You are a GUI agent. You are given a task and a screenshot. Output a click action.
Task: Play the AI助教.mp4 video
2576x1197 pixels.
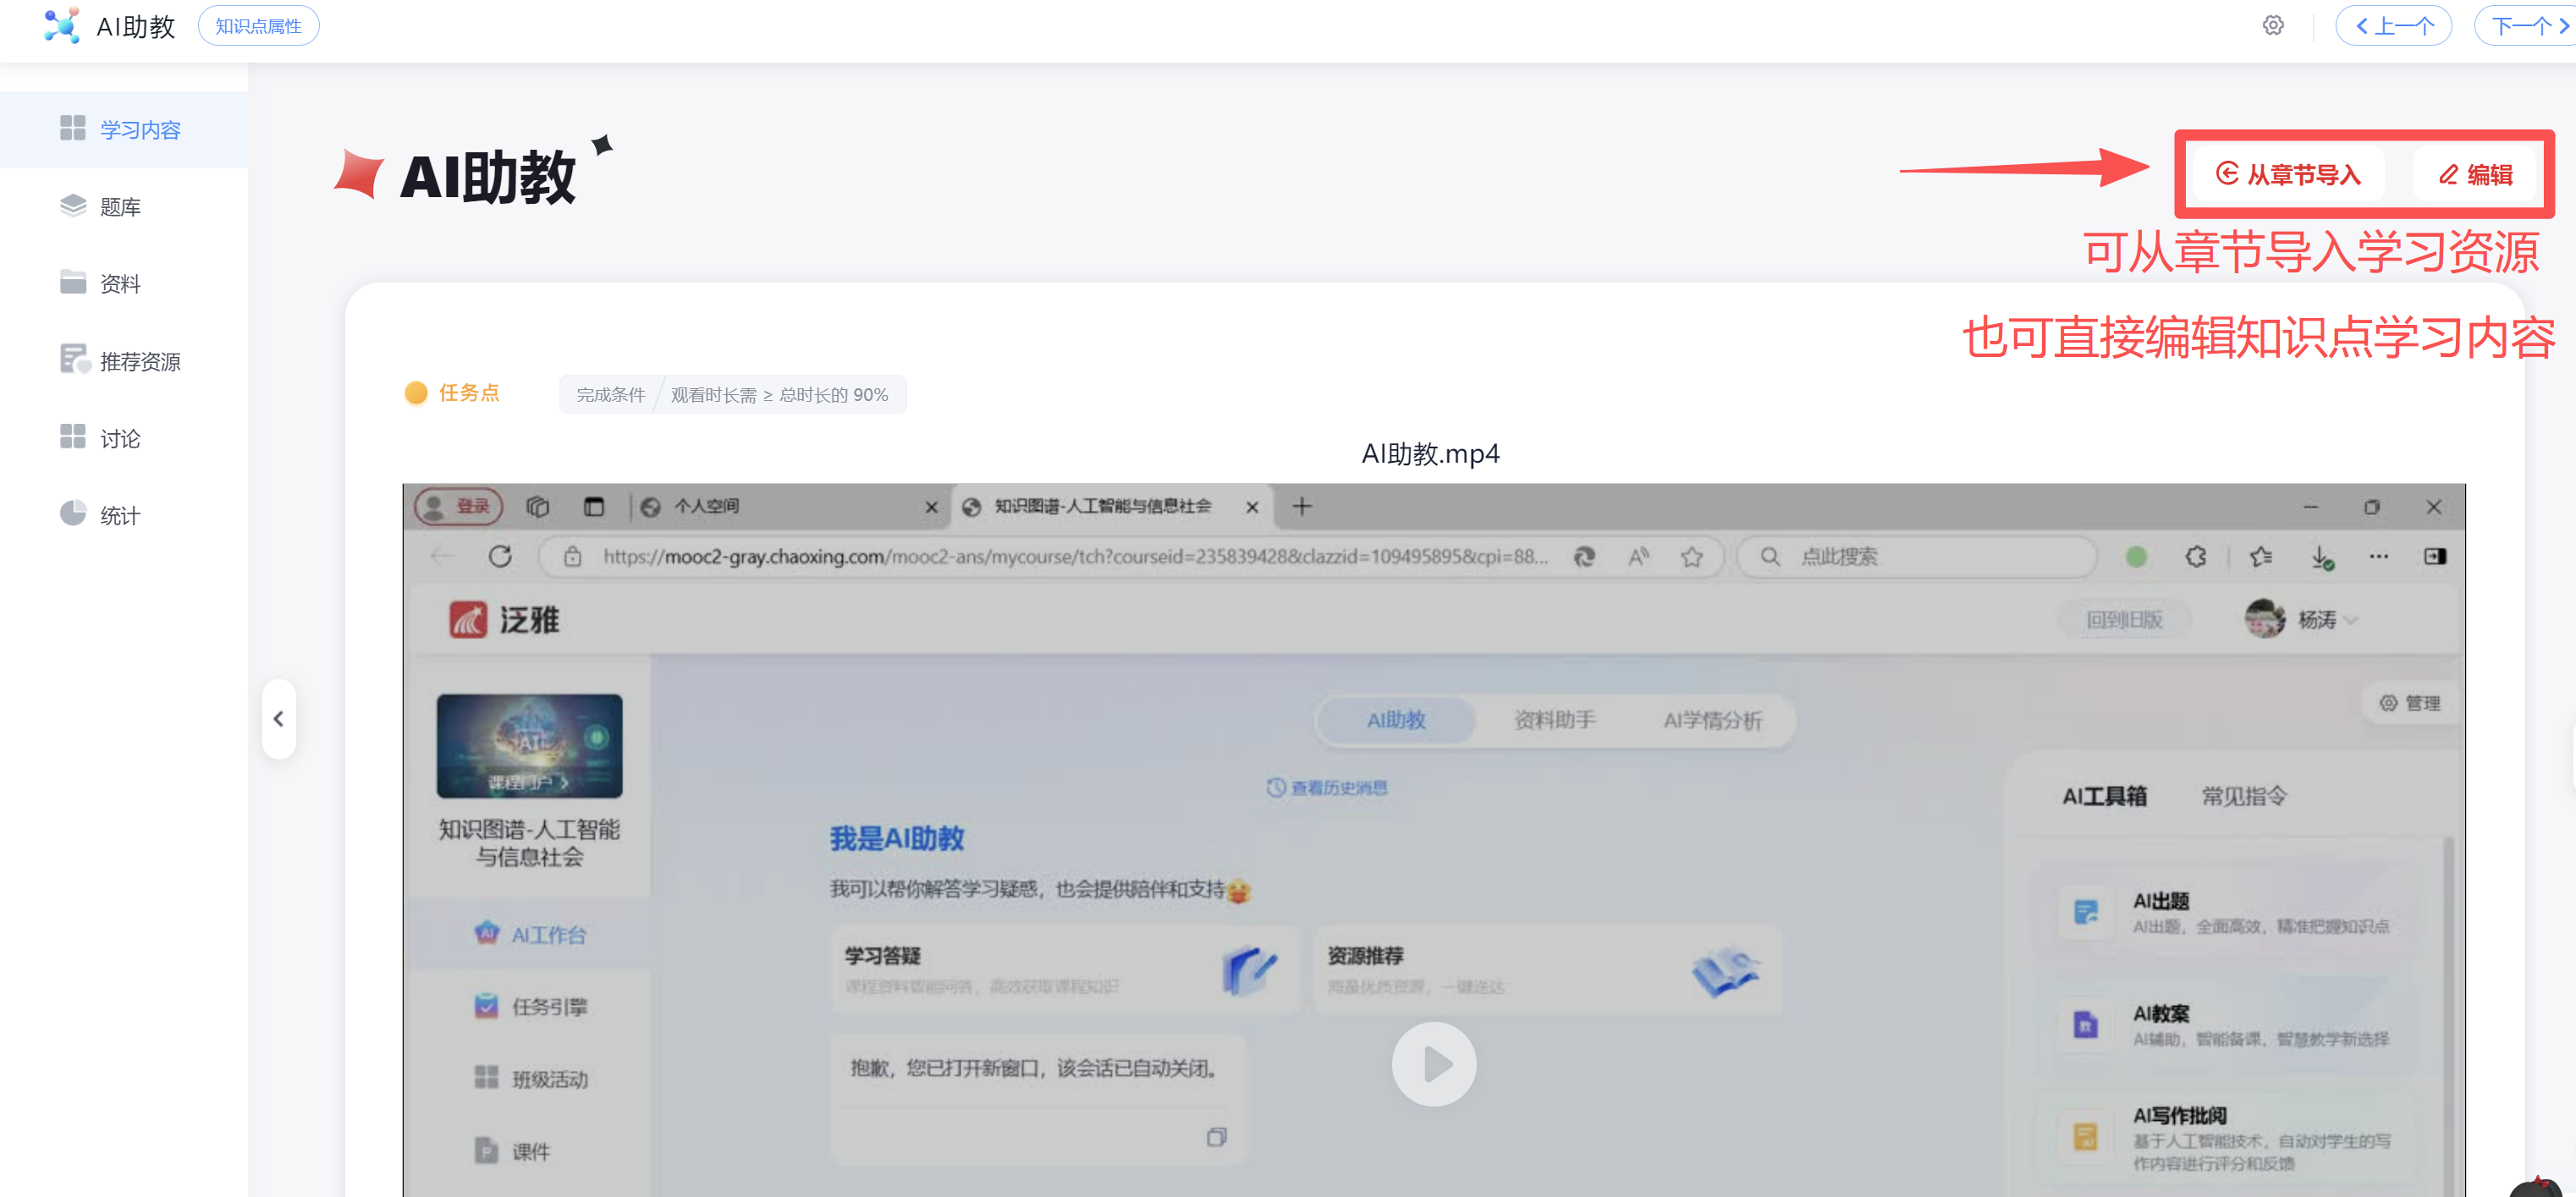click(1434, 1063)
